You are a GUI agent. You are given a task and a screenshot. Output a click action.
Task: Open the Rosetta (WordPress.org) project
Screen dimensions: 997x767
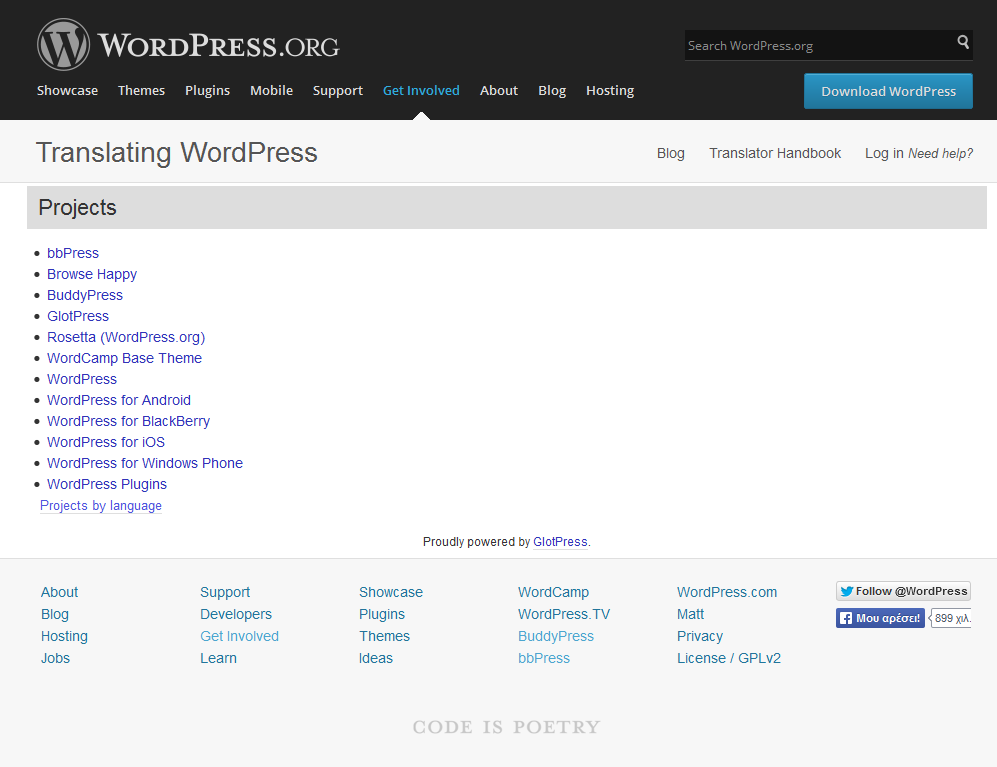(x=126, y=337)
